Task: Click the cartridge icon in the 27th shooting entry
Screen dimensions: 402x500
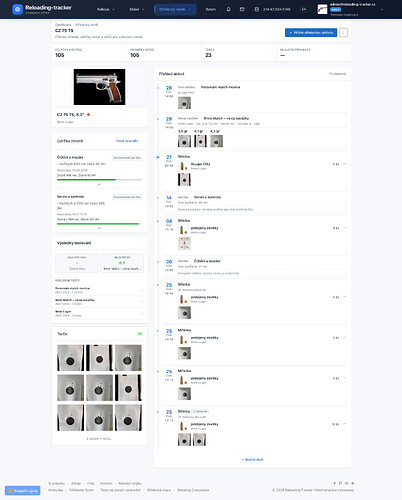Action: (182, 166)
